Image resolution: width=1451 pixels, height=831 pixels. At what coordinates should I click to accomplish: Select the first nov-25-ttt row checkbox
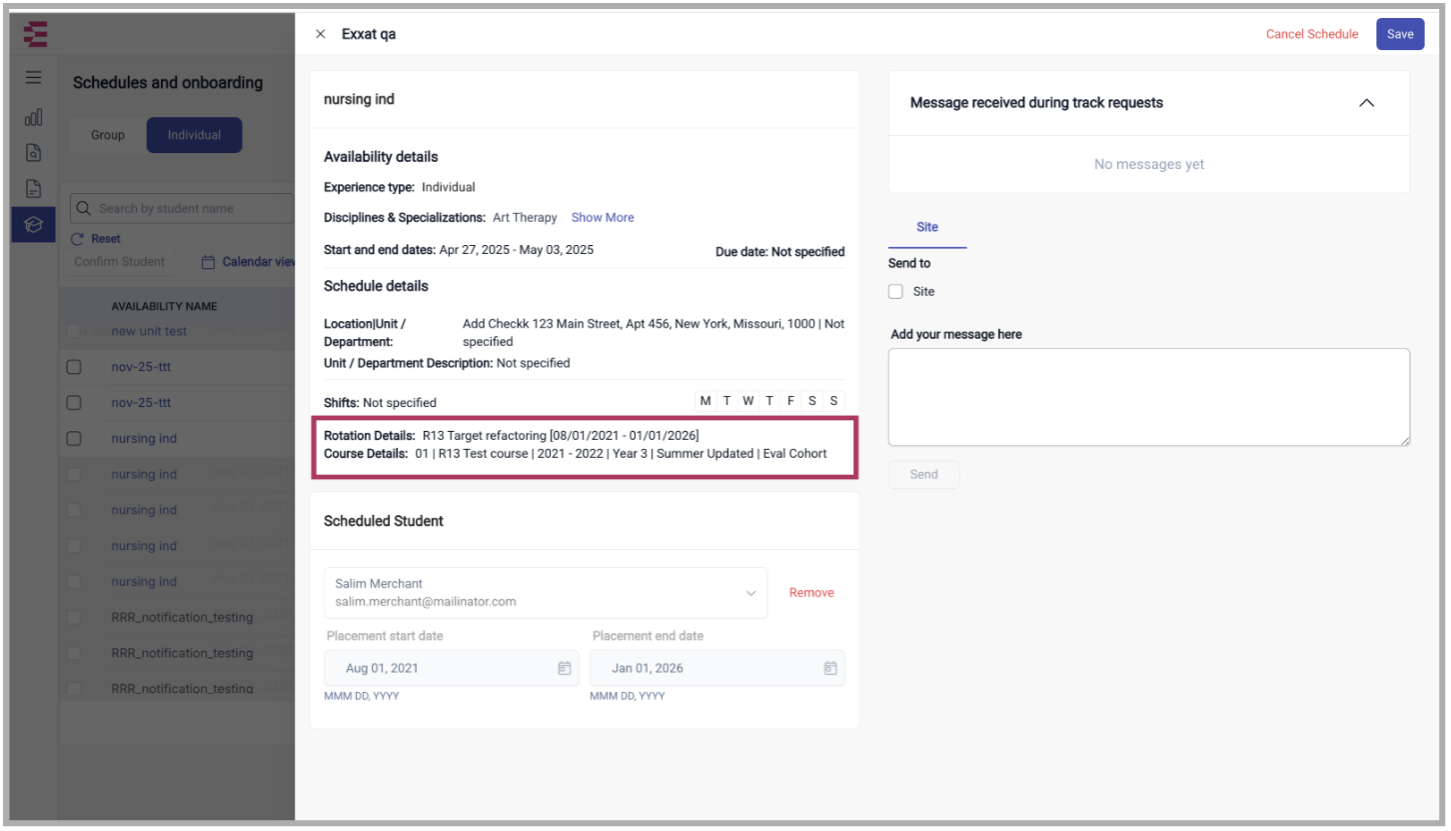tap(74, 367)
